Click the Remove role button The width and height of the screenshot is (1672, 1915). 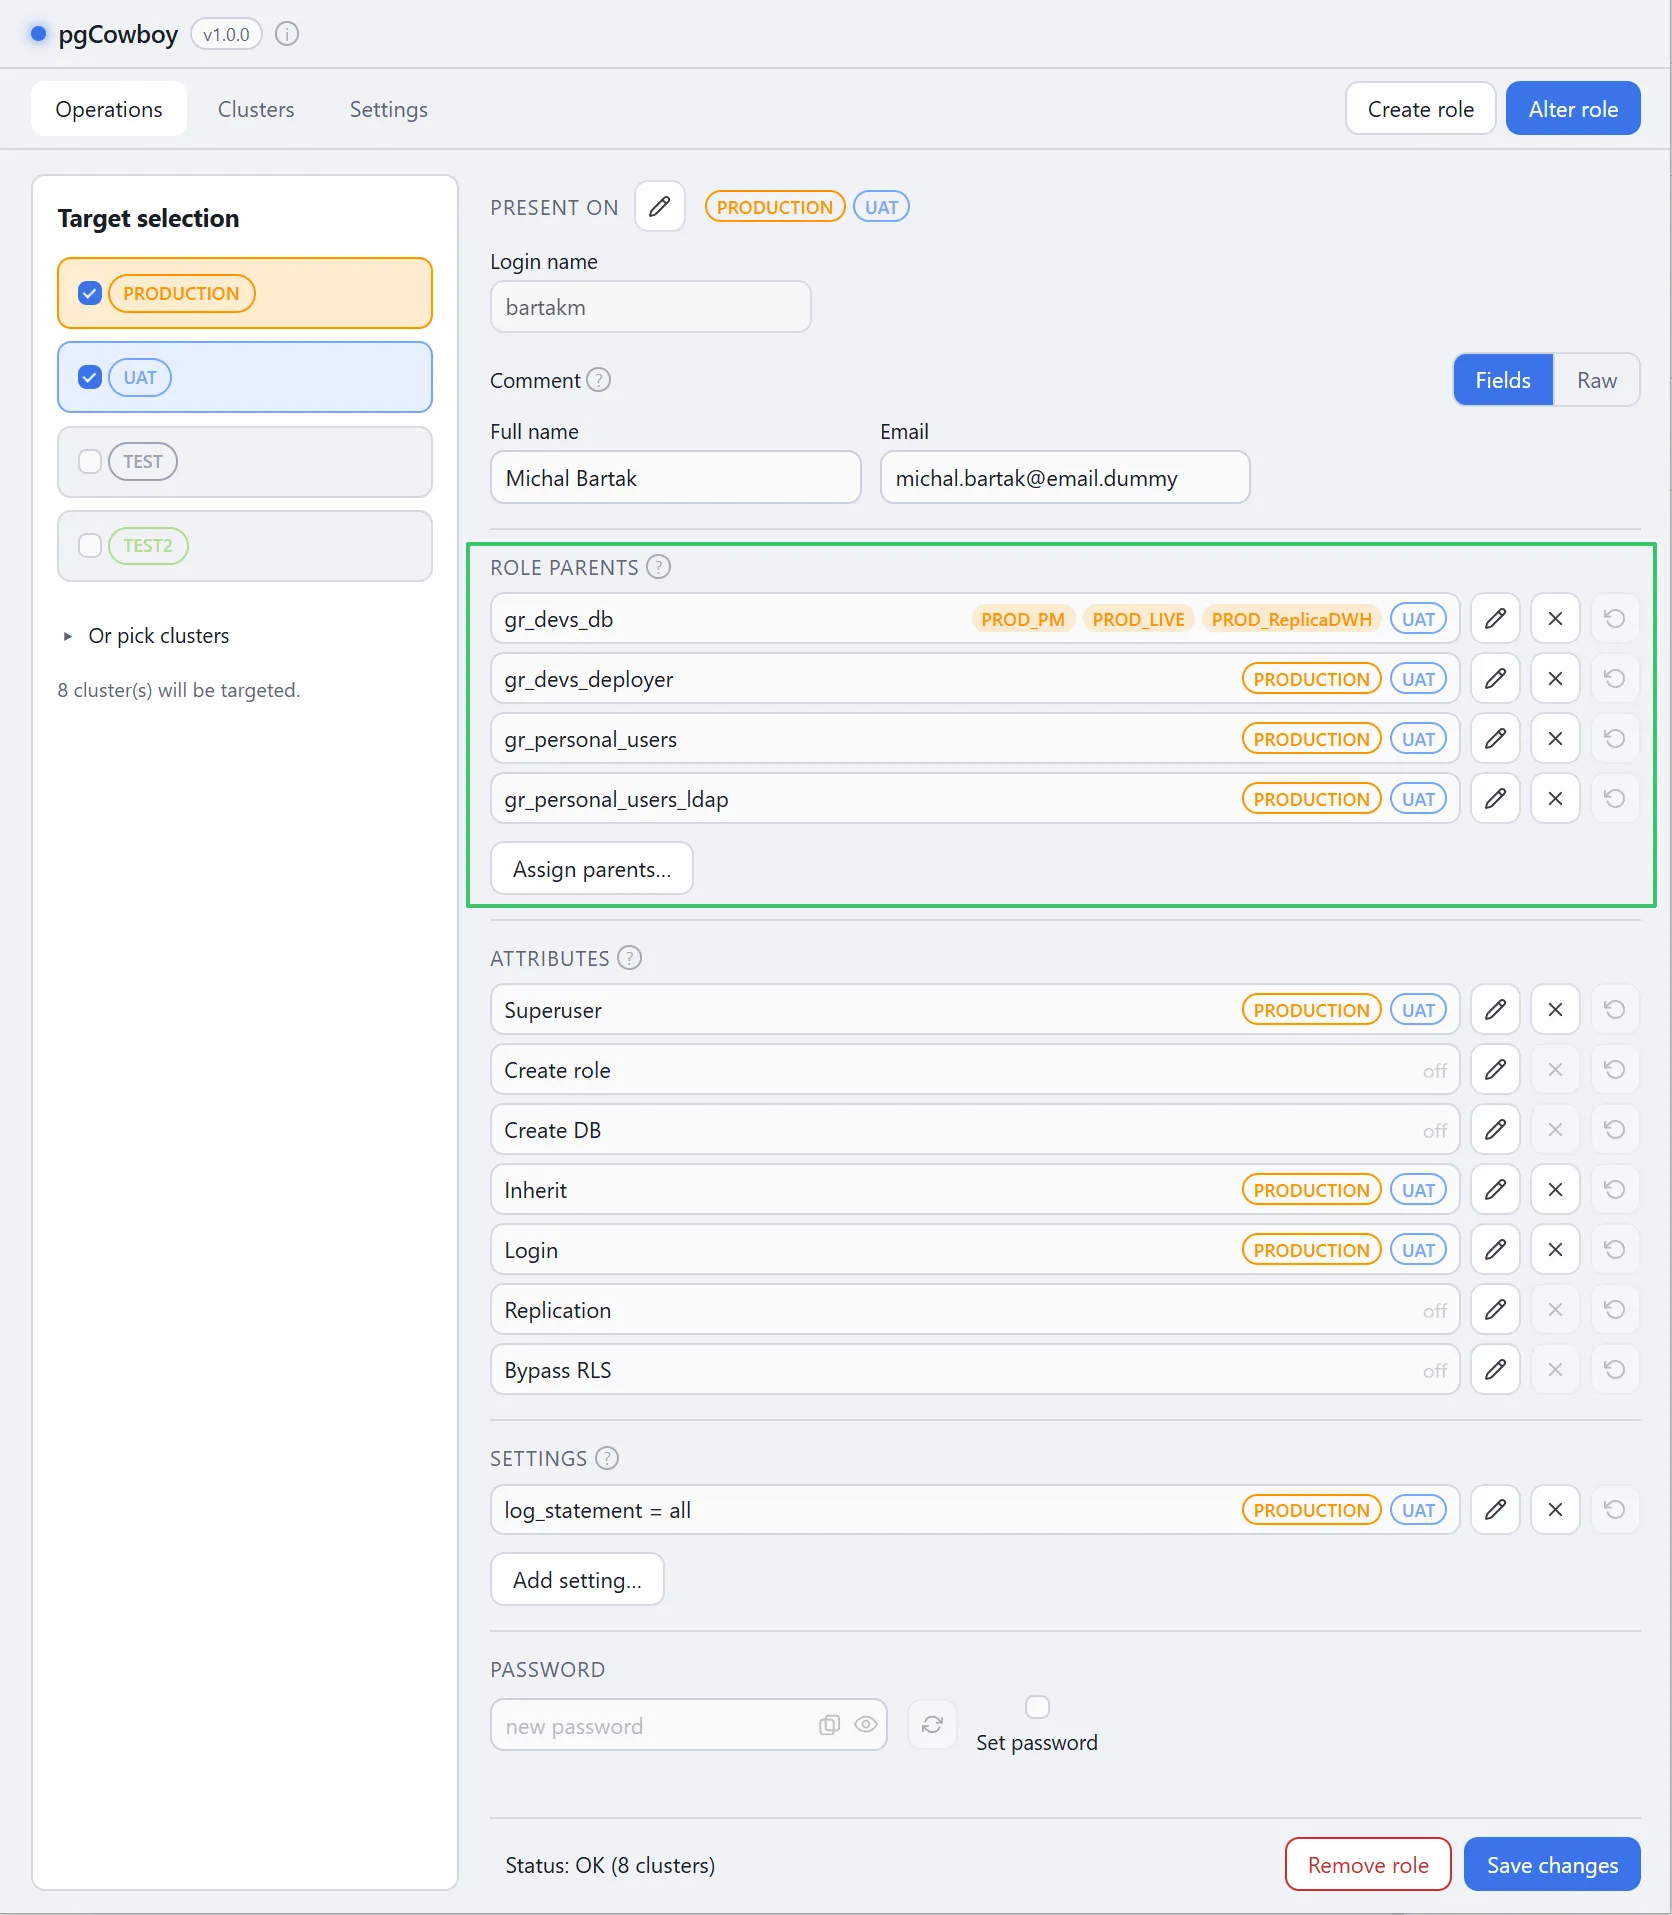tap(1368, 1865)
